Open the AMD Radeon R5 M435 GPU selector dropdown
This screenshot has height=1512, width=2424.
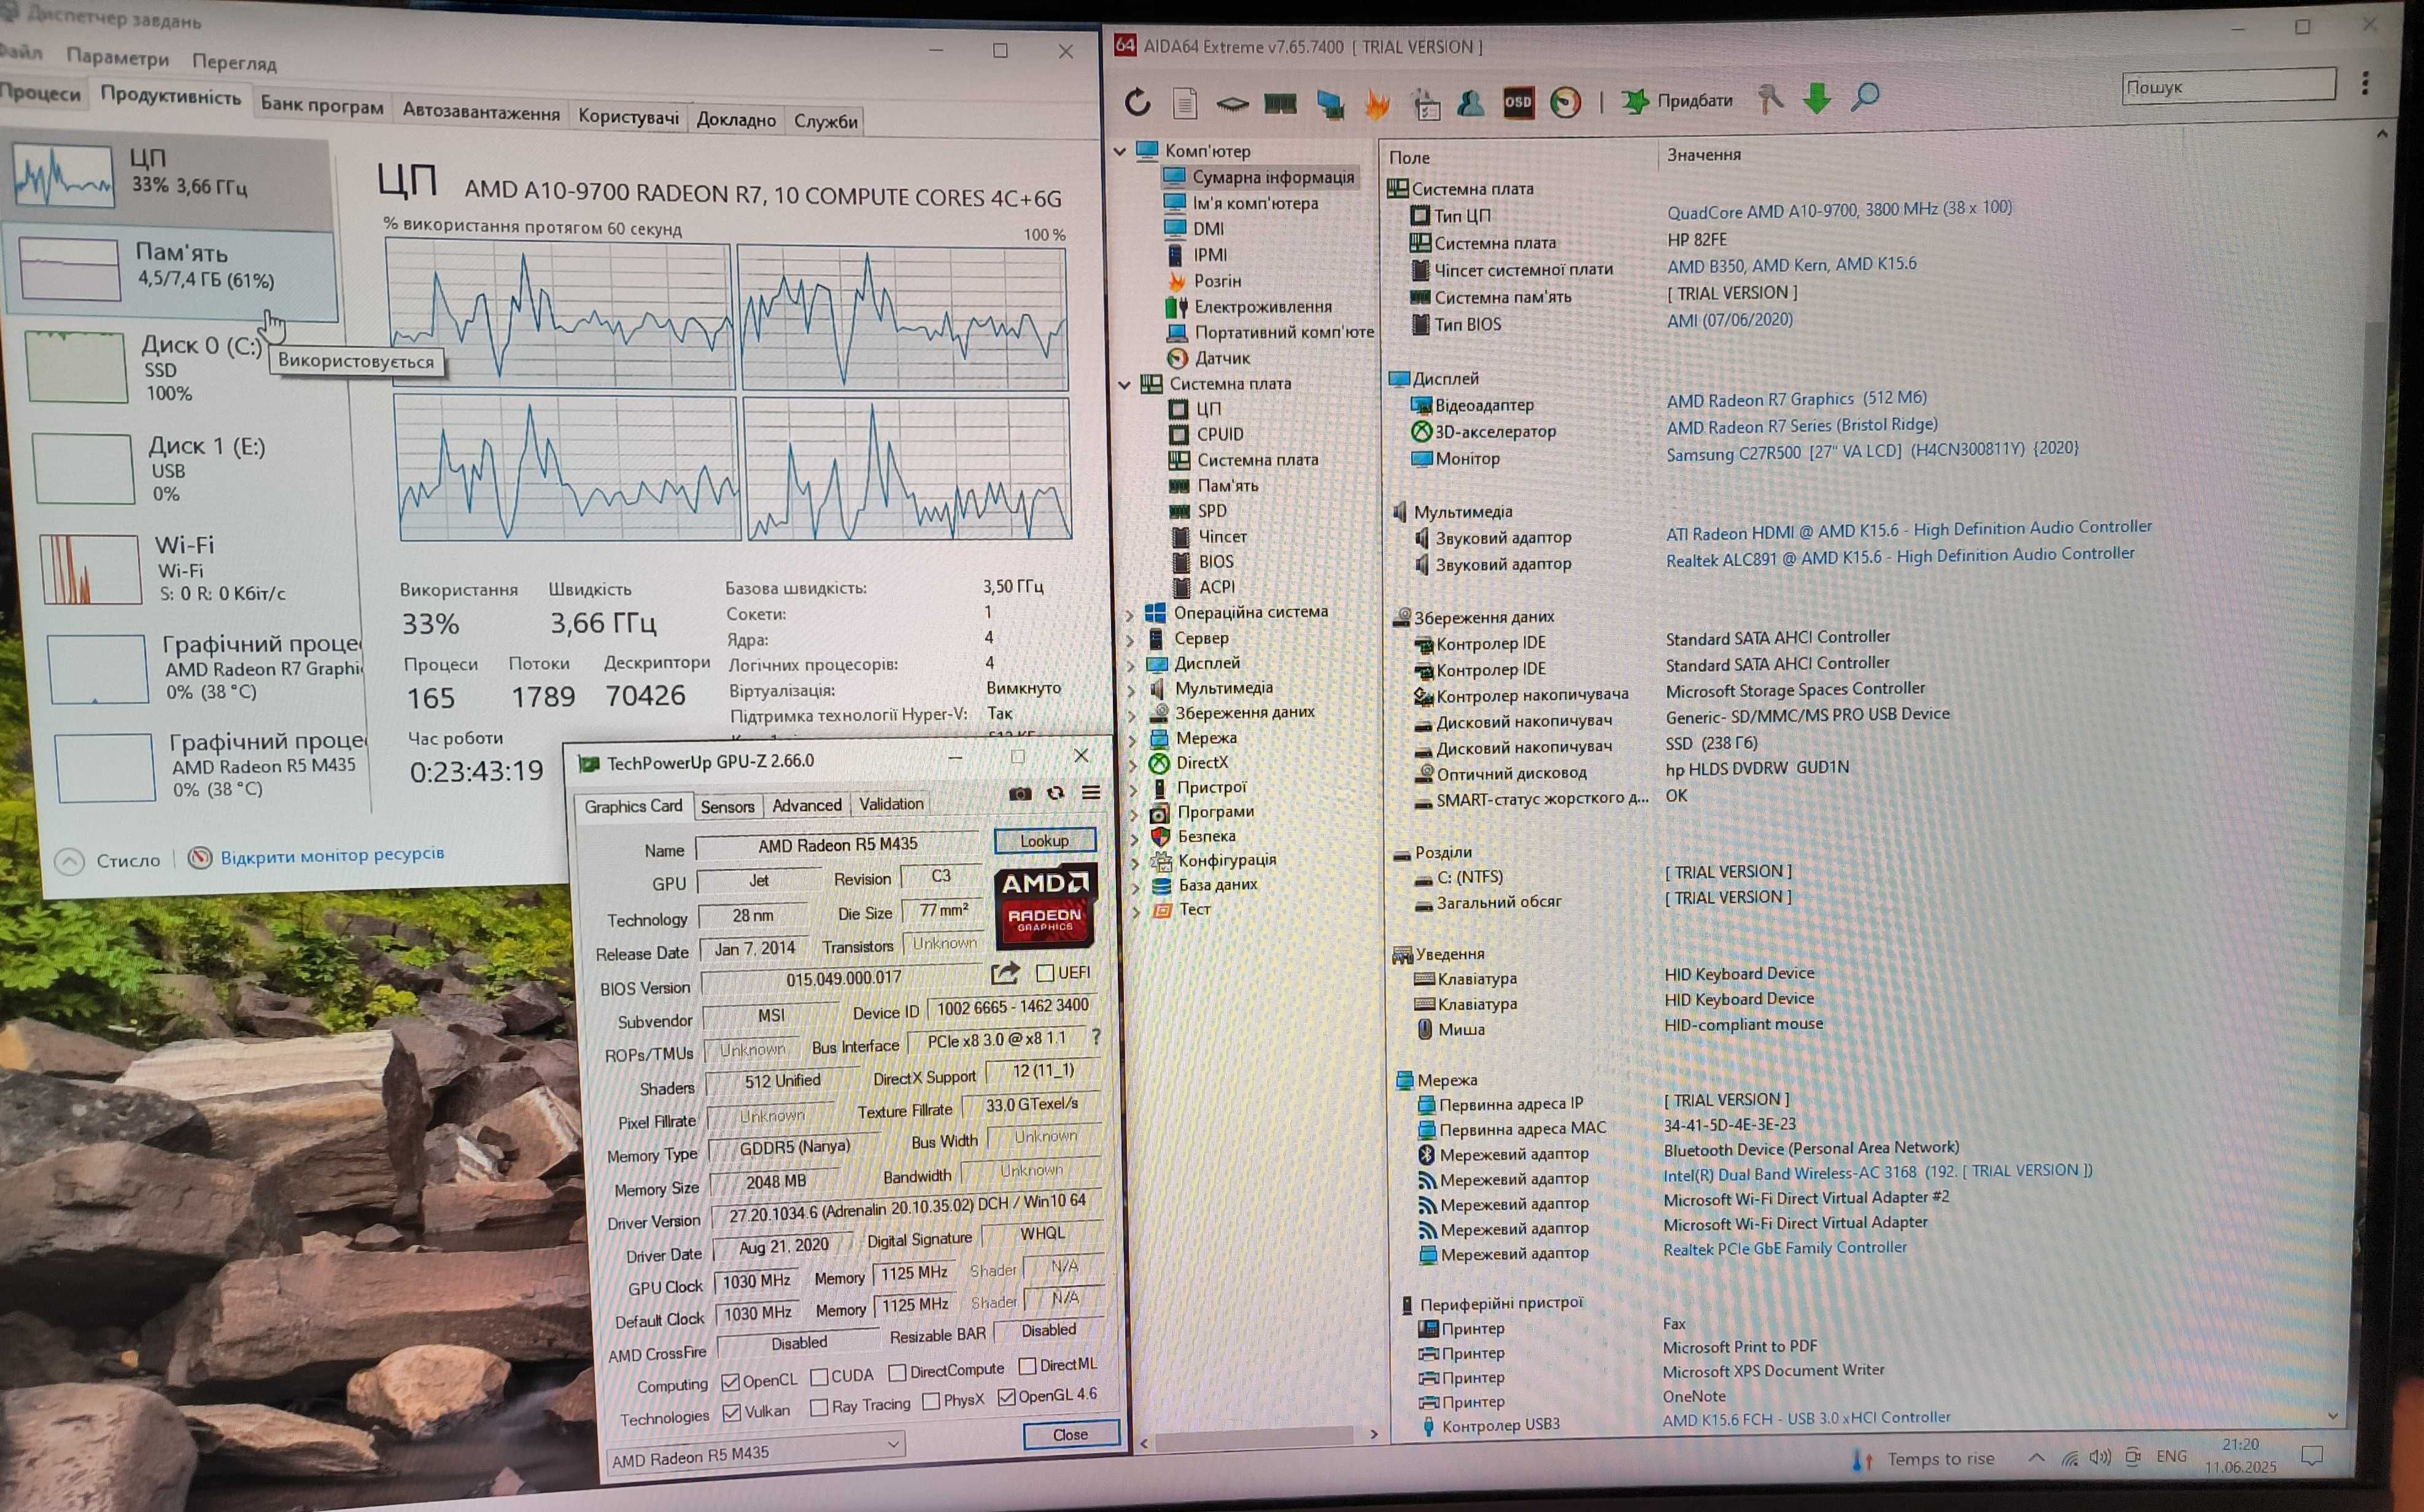pyautogui.click(x=756, y=1452)
